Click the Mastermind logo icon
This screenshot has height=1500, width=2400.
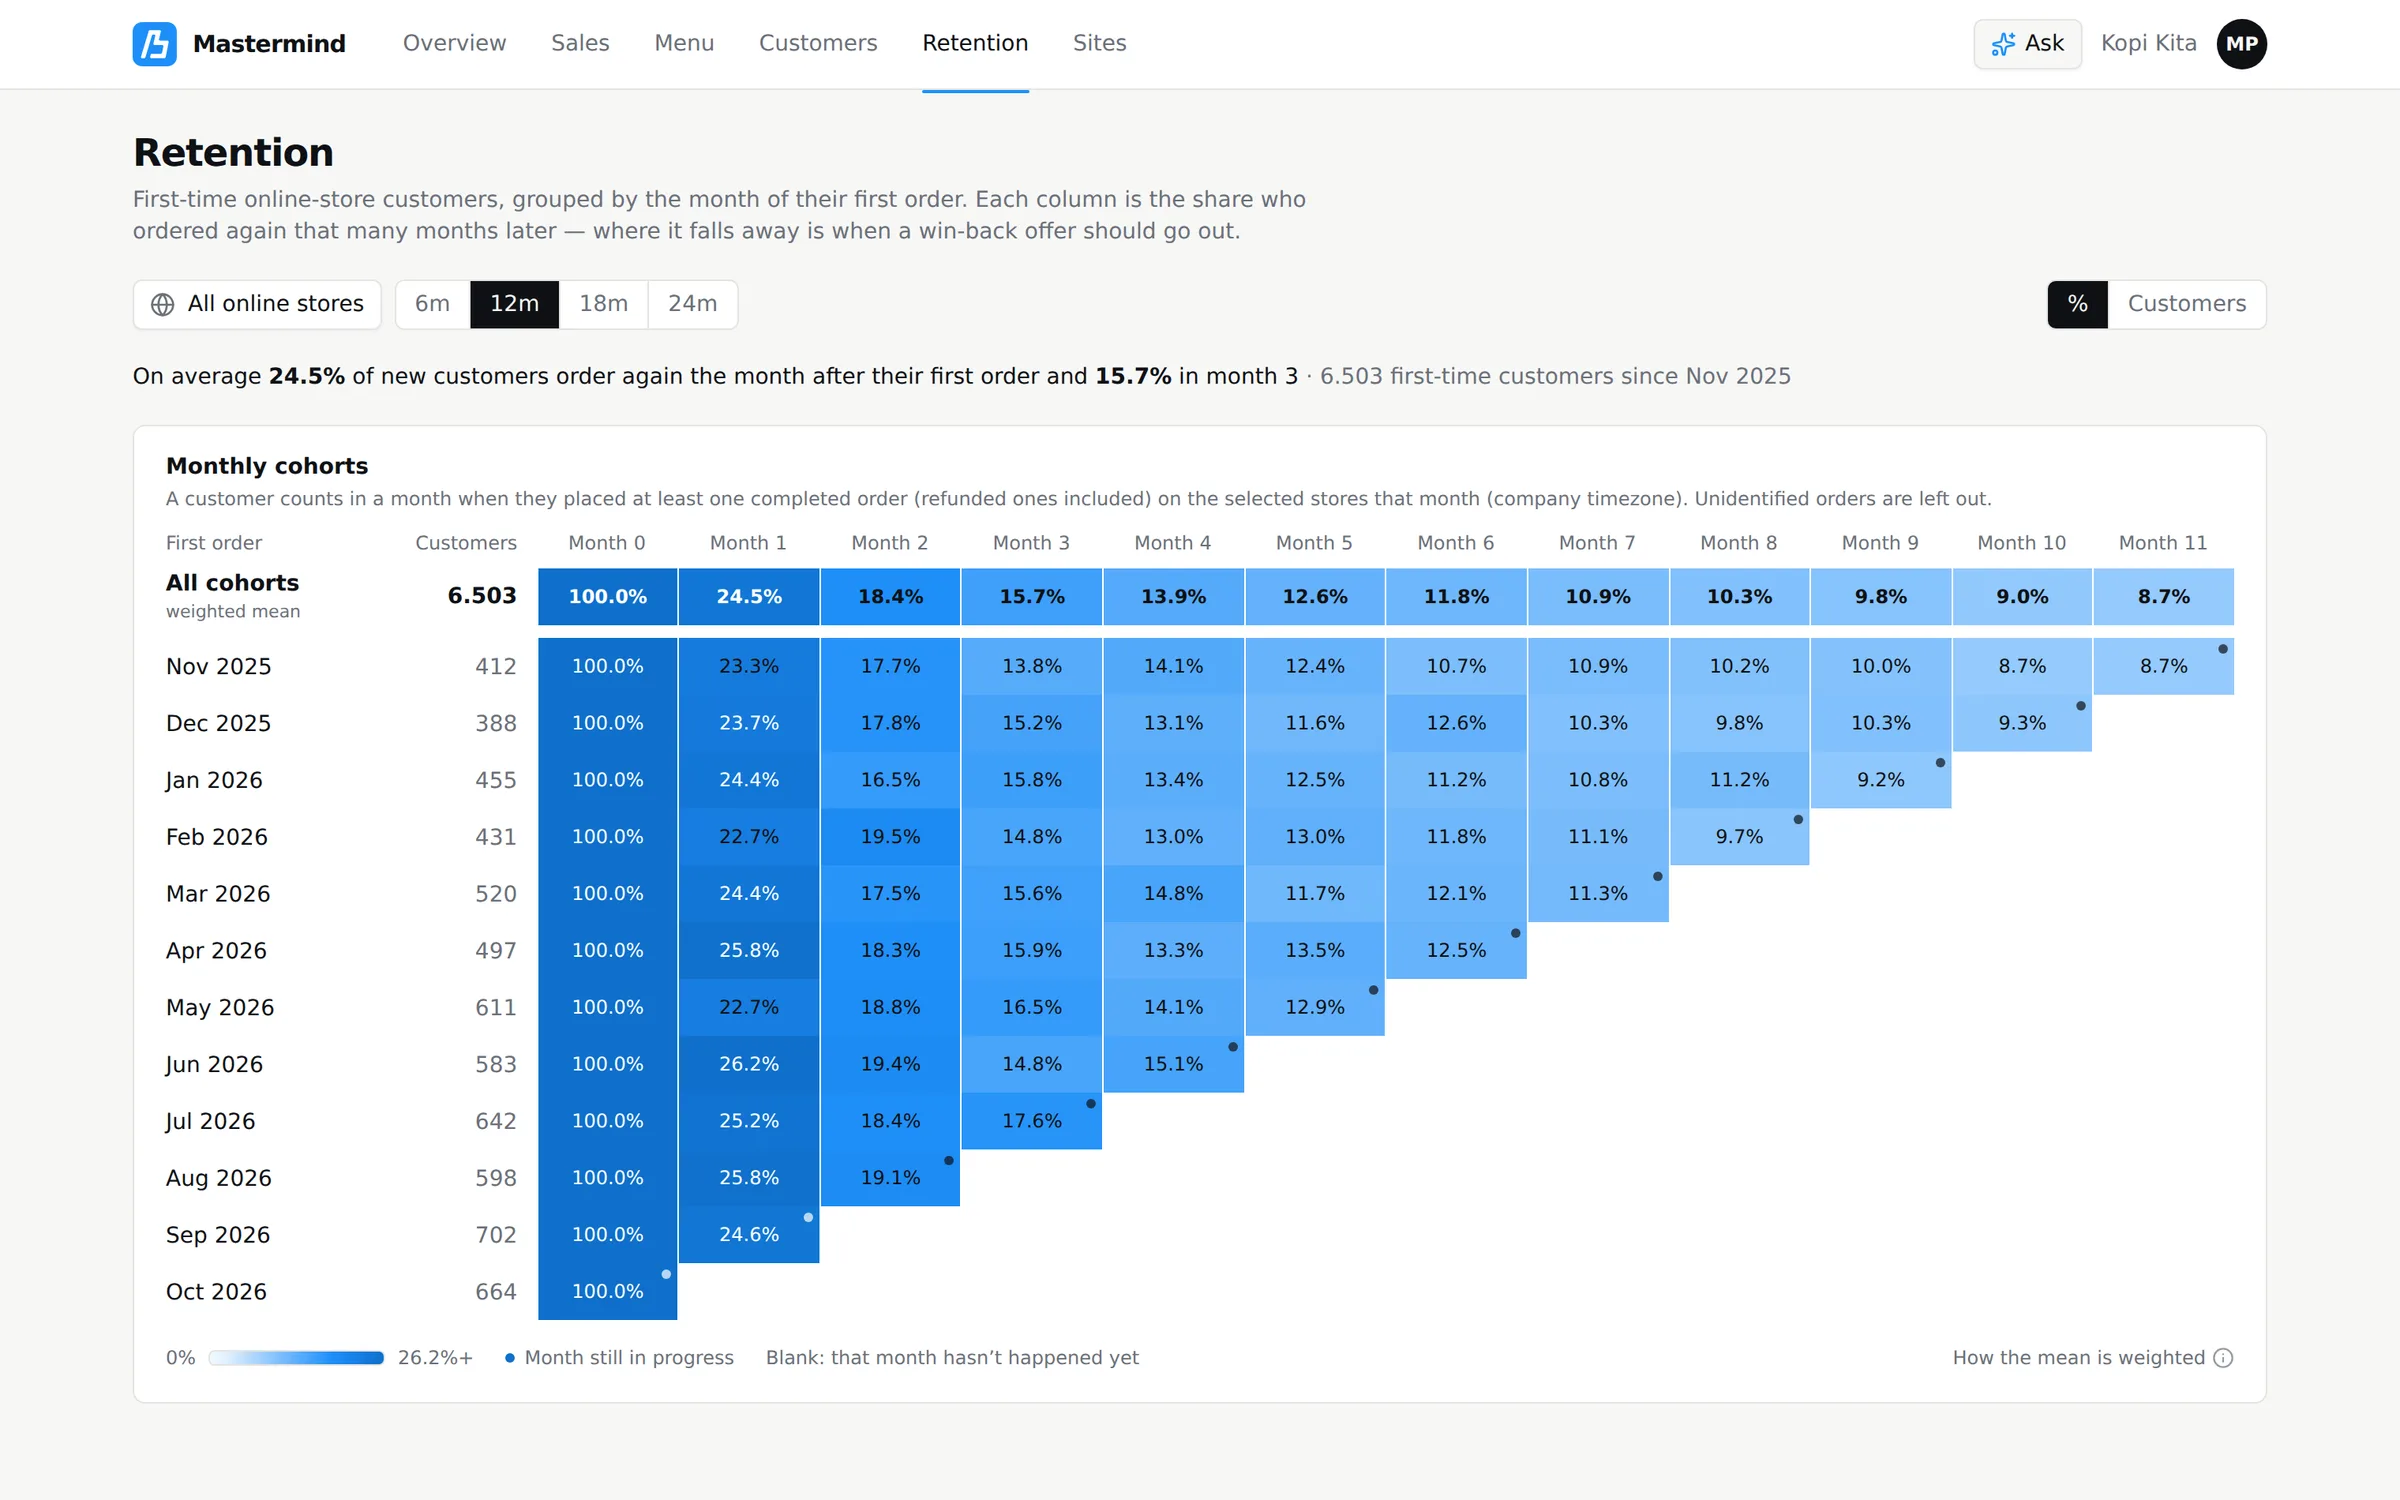(x=154, y=44)
